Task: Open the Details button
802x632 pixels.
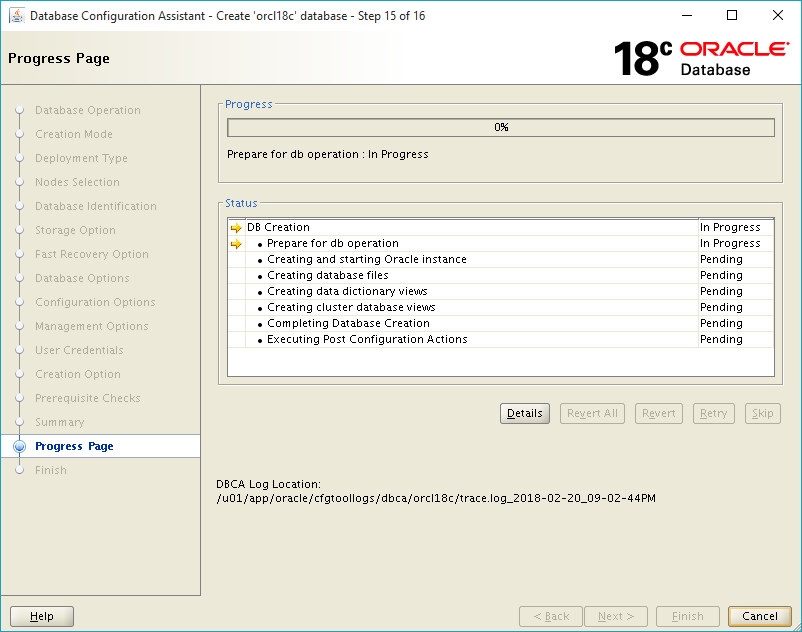Action: (x=525, y=413)
